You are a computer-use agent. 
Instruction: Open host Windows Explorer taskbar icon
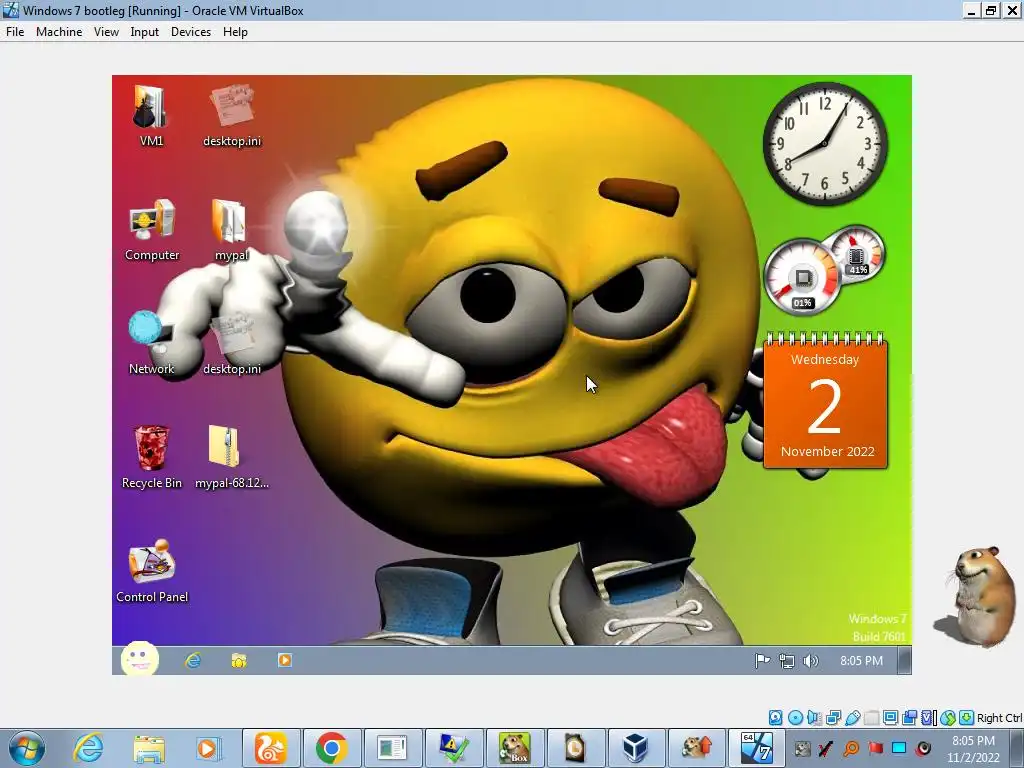(x=149, y=748)
